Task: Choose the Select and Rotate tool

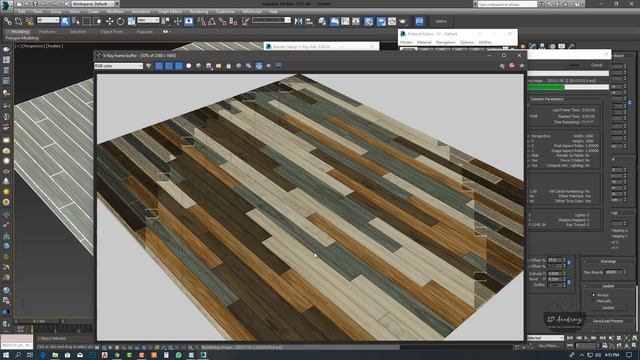Action: 120,21
